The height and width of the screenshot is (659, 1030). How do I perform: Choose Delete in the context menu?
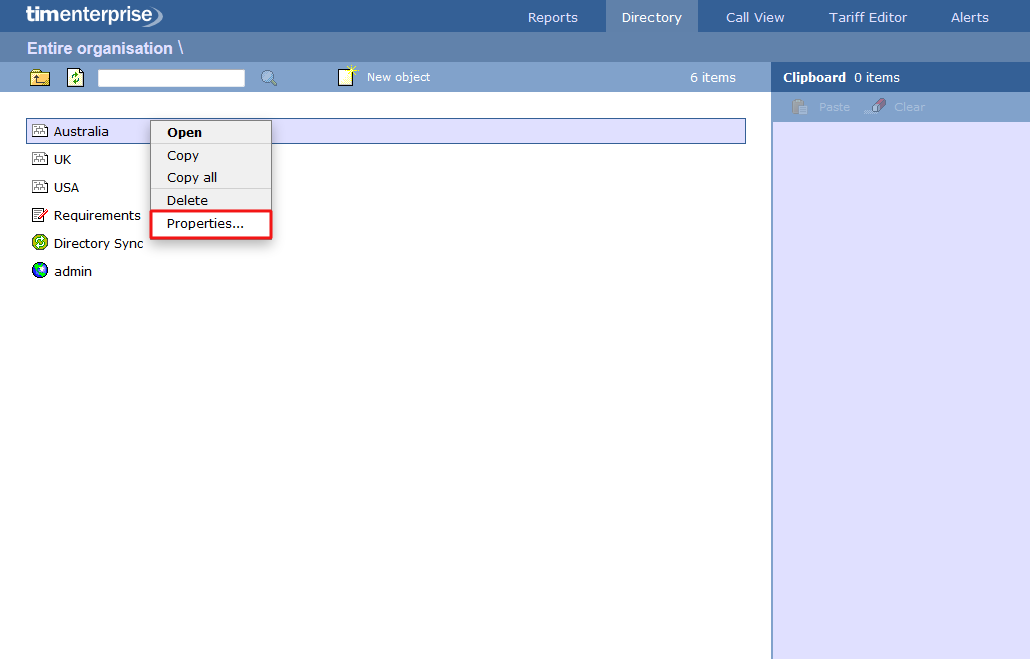[188, 200]
